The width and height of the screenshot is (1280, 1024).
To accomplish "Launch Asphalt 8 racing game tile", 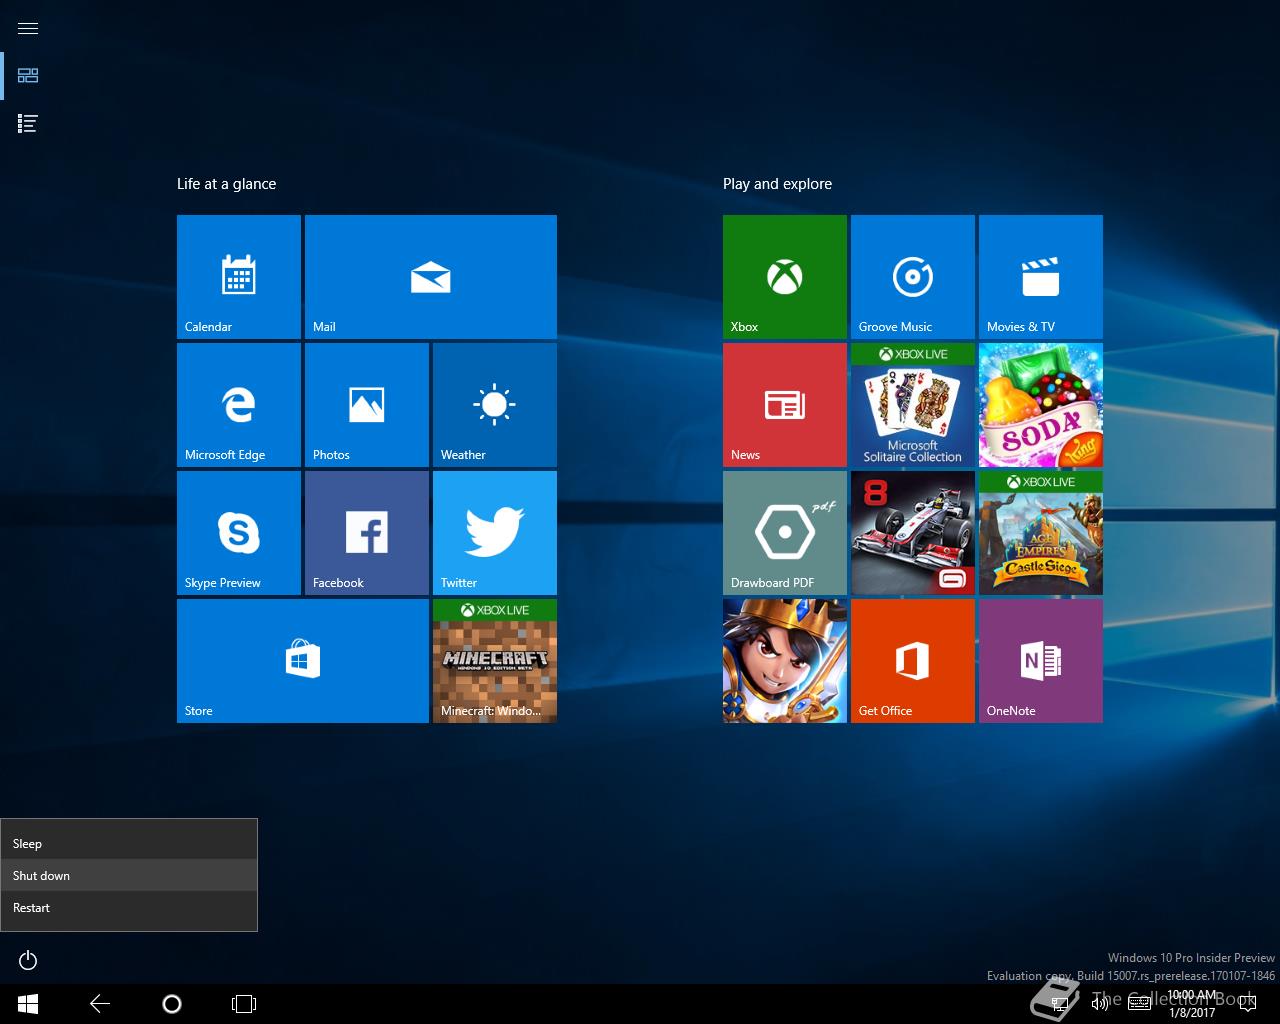I will (913, 533).
